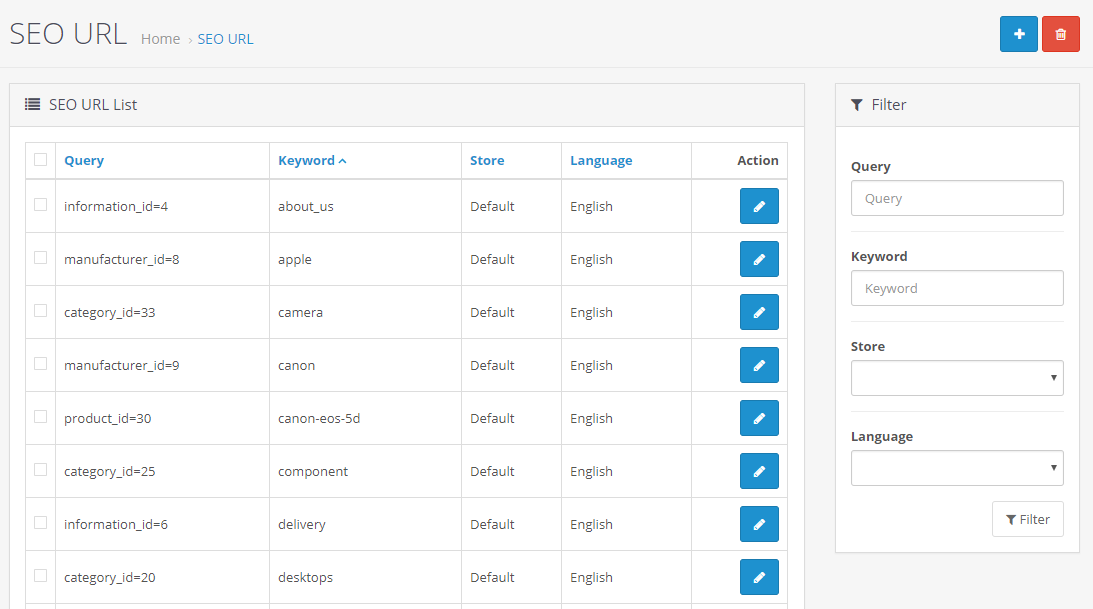The width and height of the screenshot is (1093, 609).
Task: Click the pencil icon for delivery row
Action: coord(759,524)
